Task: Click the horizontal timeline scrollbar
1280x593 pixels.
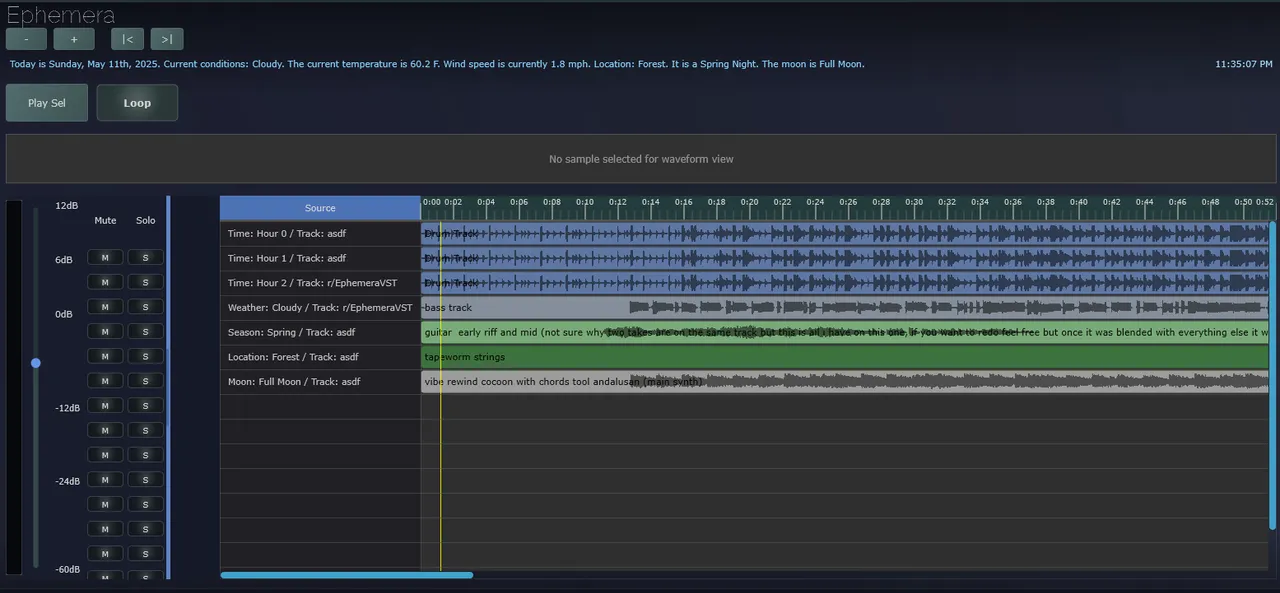Action: [345, 575]
